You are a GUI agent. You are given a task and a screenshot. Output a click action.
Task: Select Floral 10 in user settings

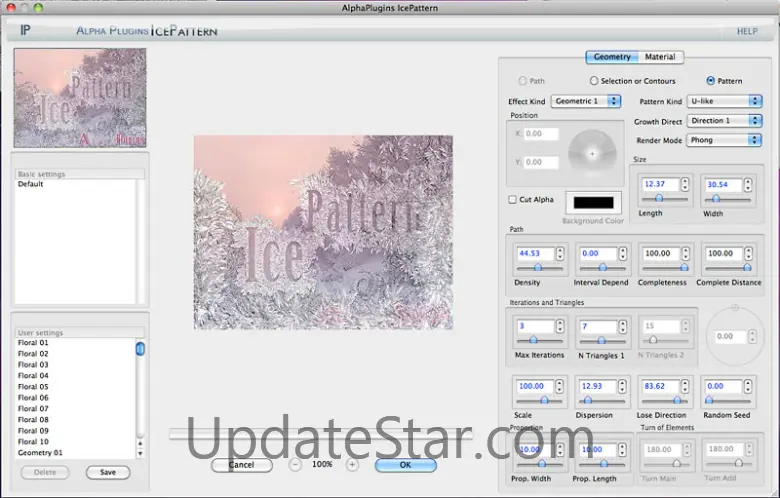point(76,442)
